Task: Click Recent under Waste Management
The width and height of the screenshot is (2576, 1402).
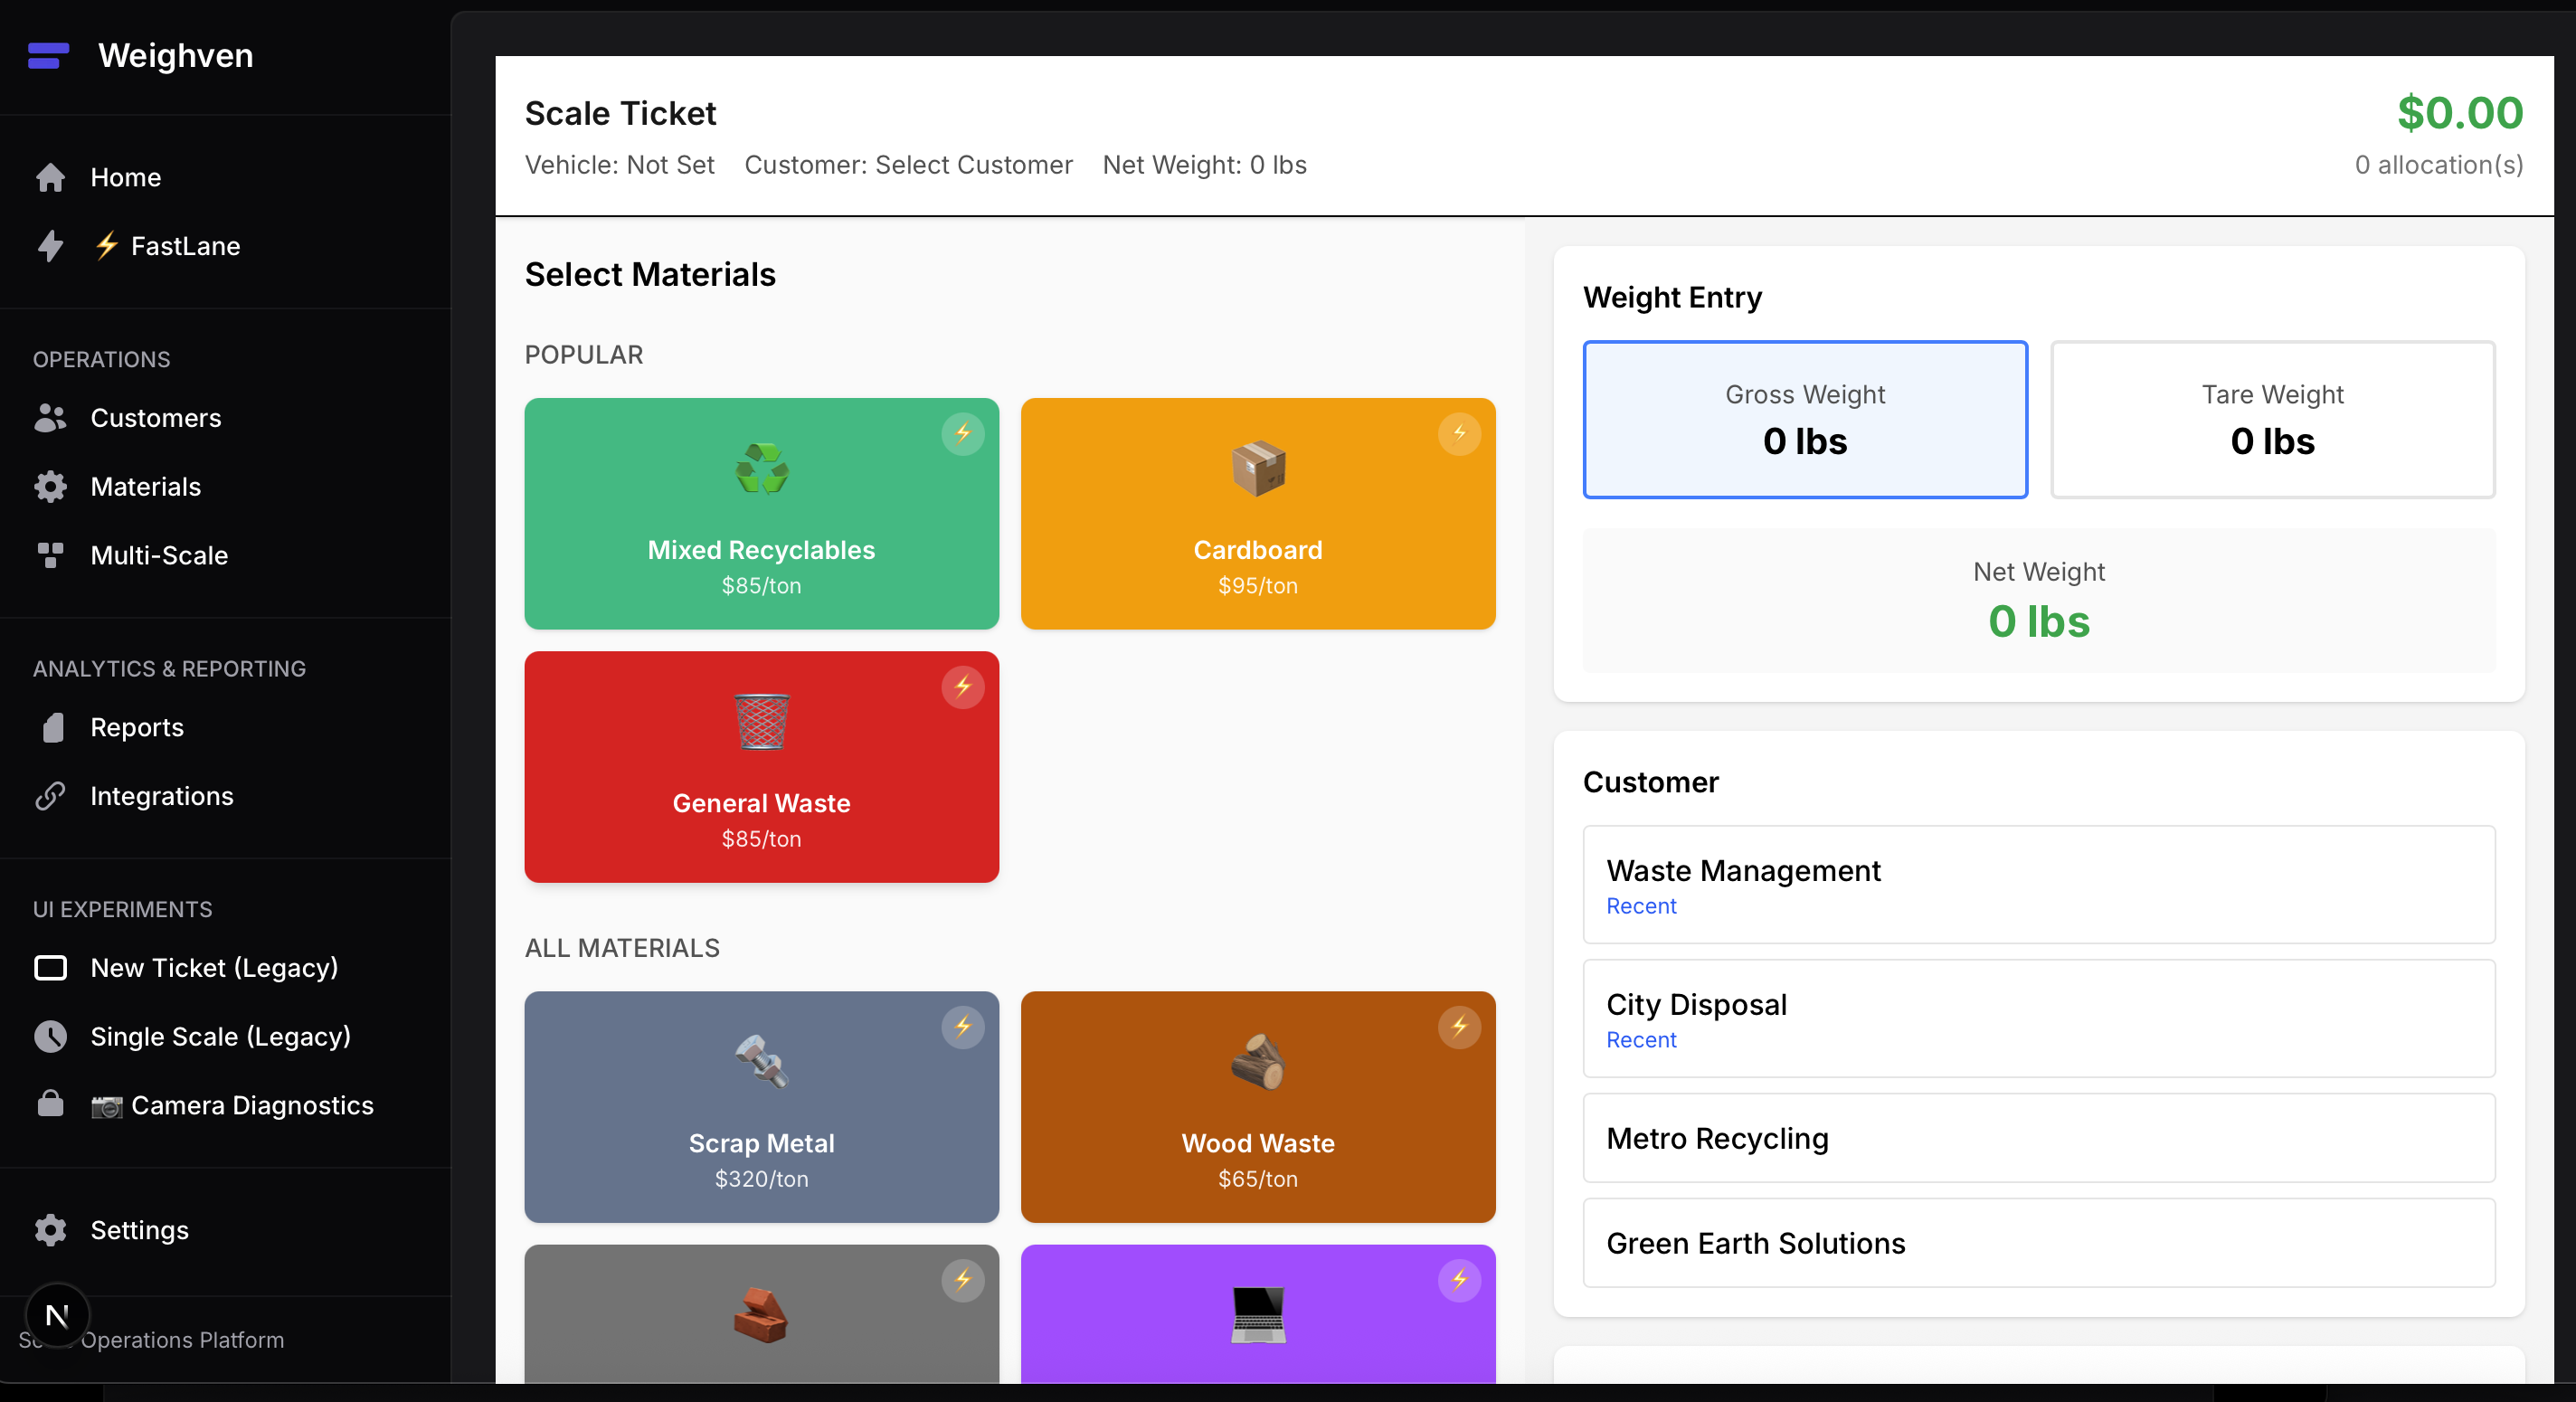Action: (1641, 906)
